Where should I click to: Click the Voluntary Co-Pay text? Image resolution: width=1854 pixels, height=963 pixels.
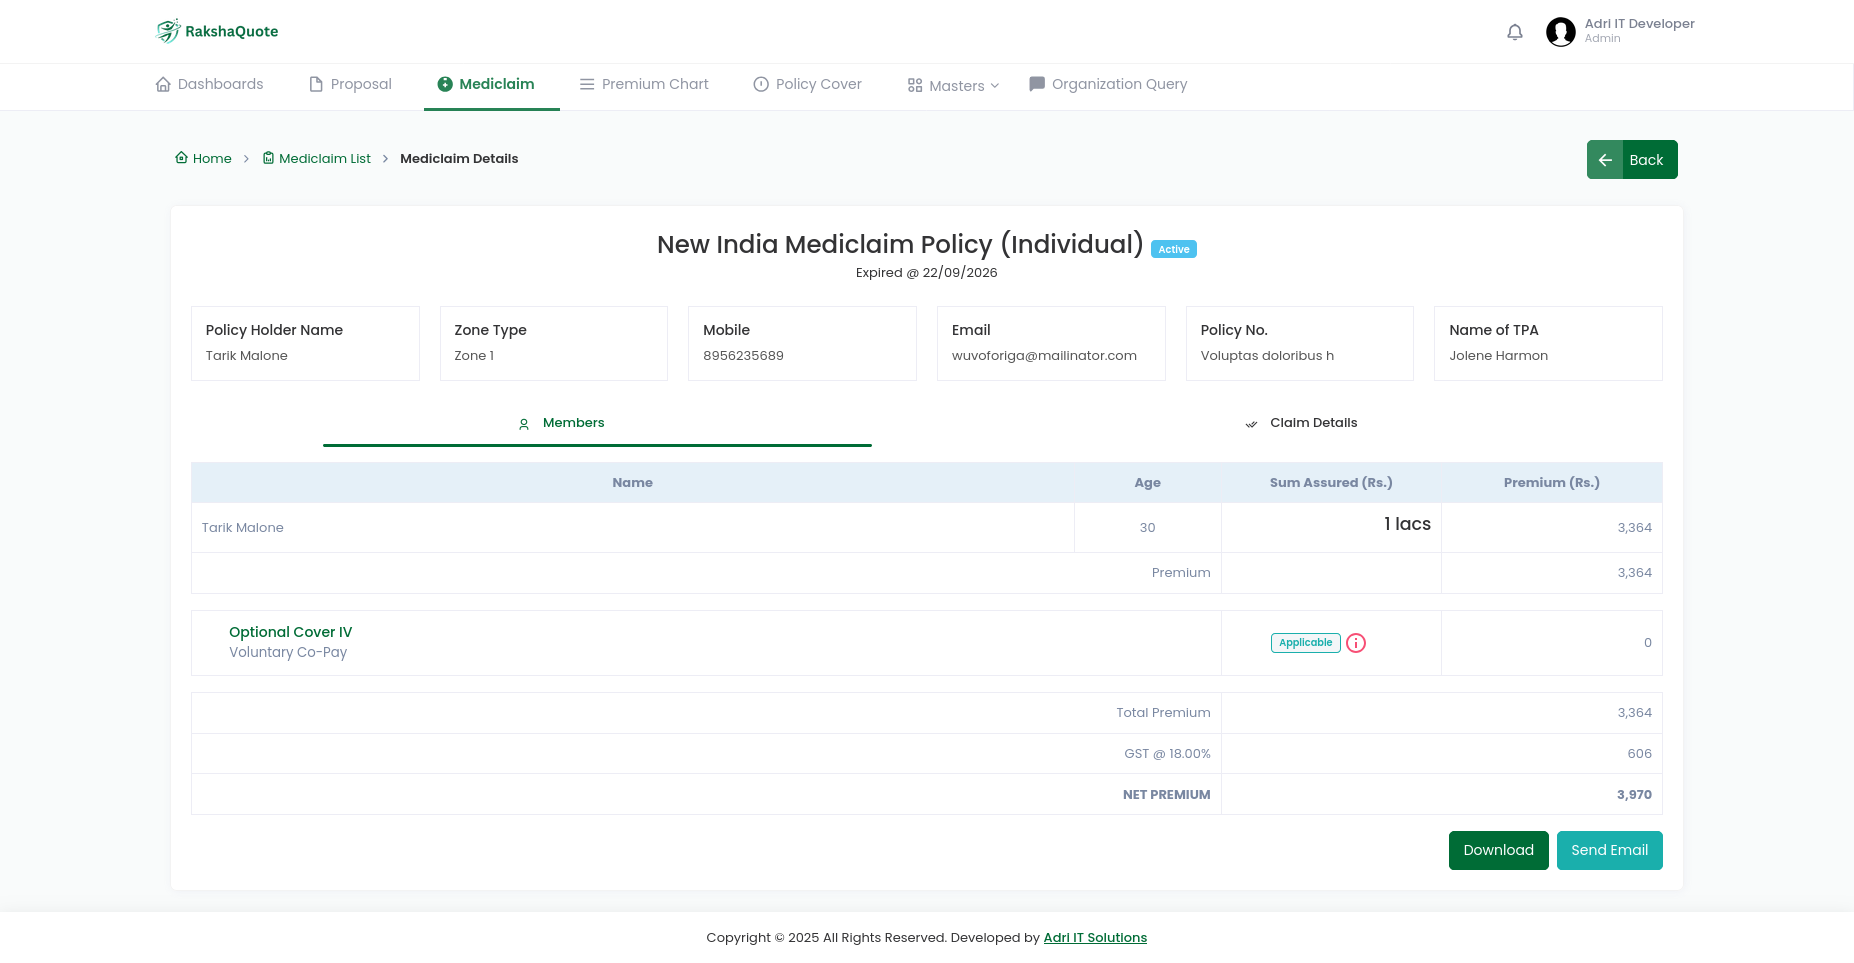pyautogui.click(x=288, y=652)
